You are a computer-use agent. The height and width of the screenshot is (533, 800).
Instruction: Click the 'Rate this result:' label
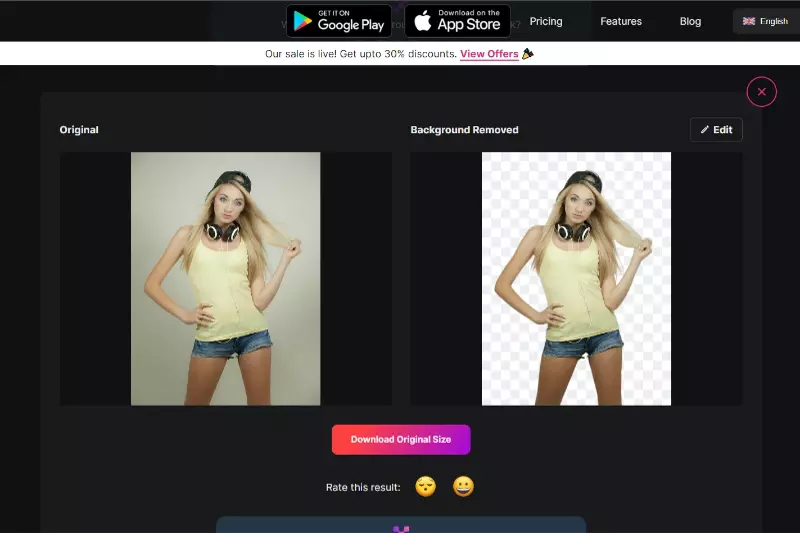(363, 487)
